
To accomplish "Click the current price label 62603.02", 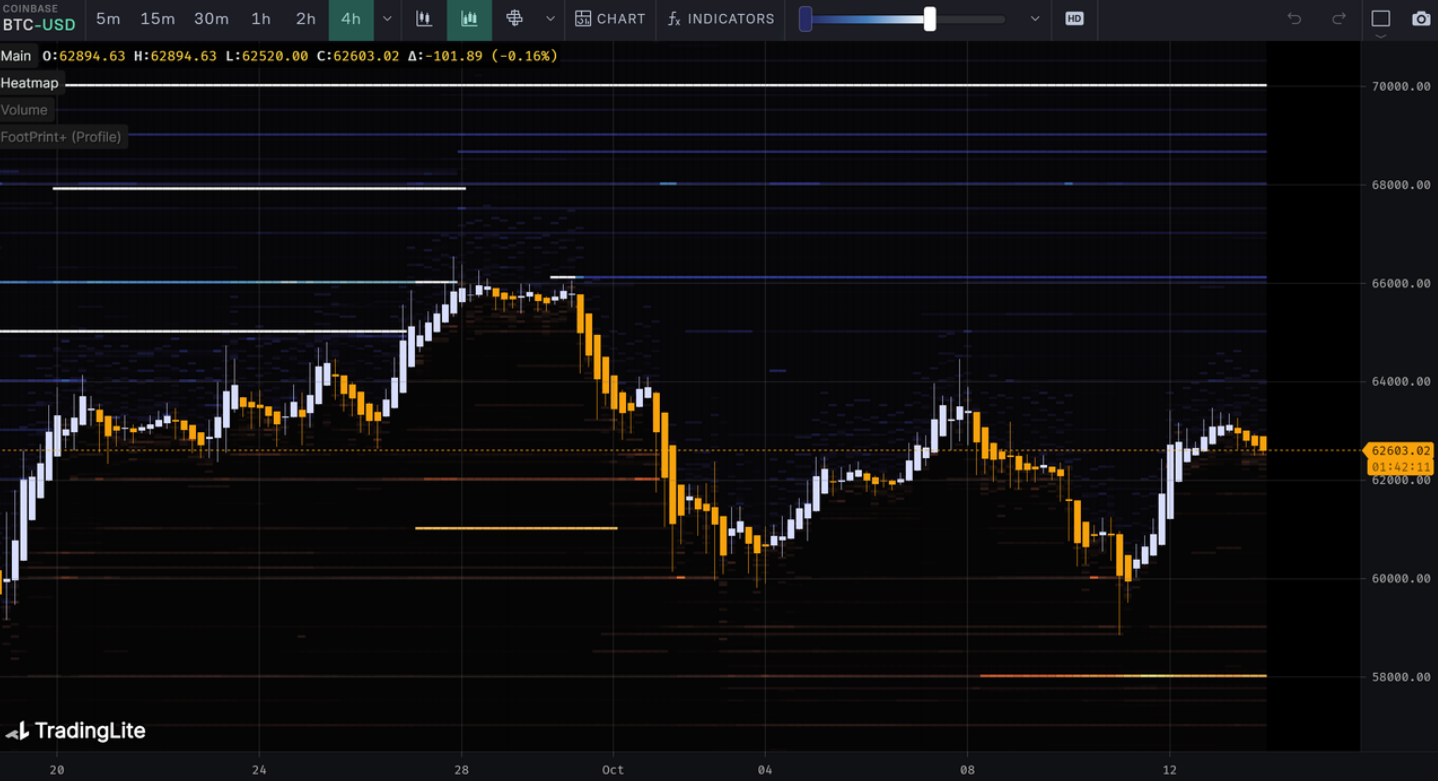I will (1399, 451).
